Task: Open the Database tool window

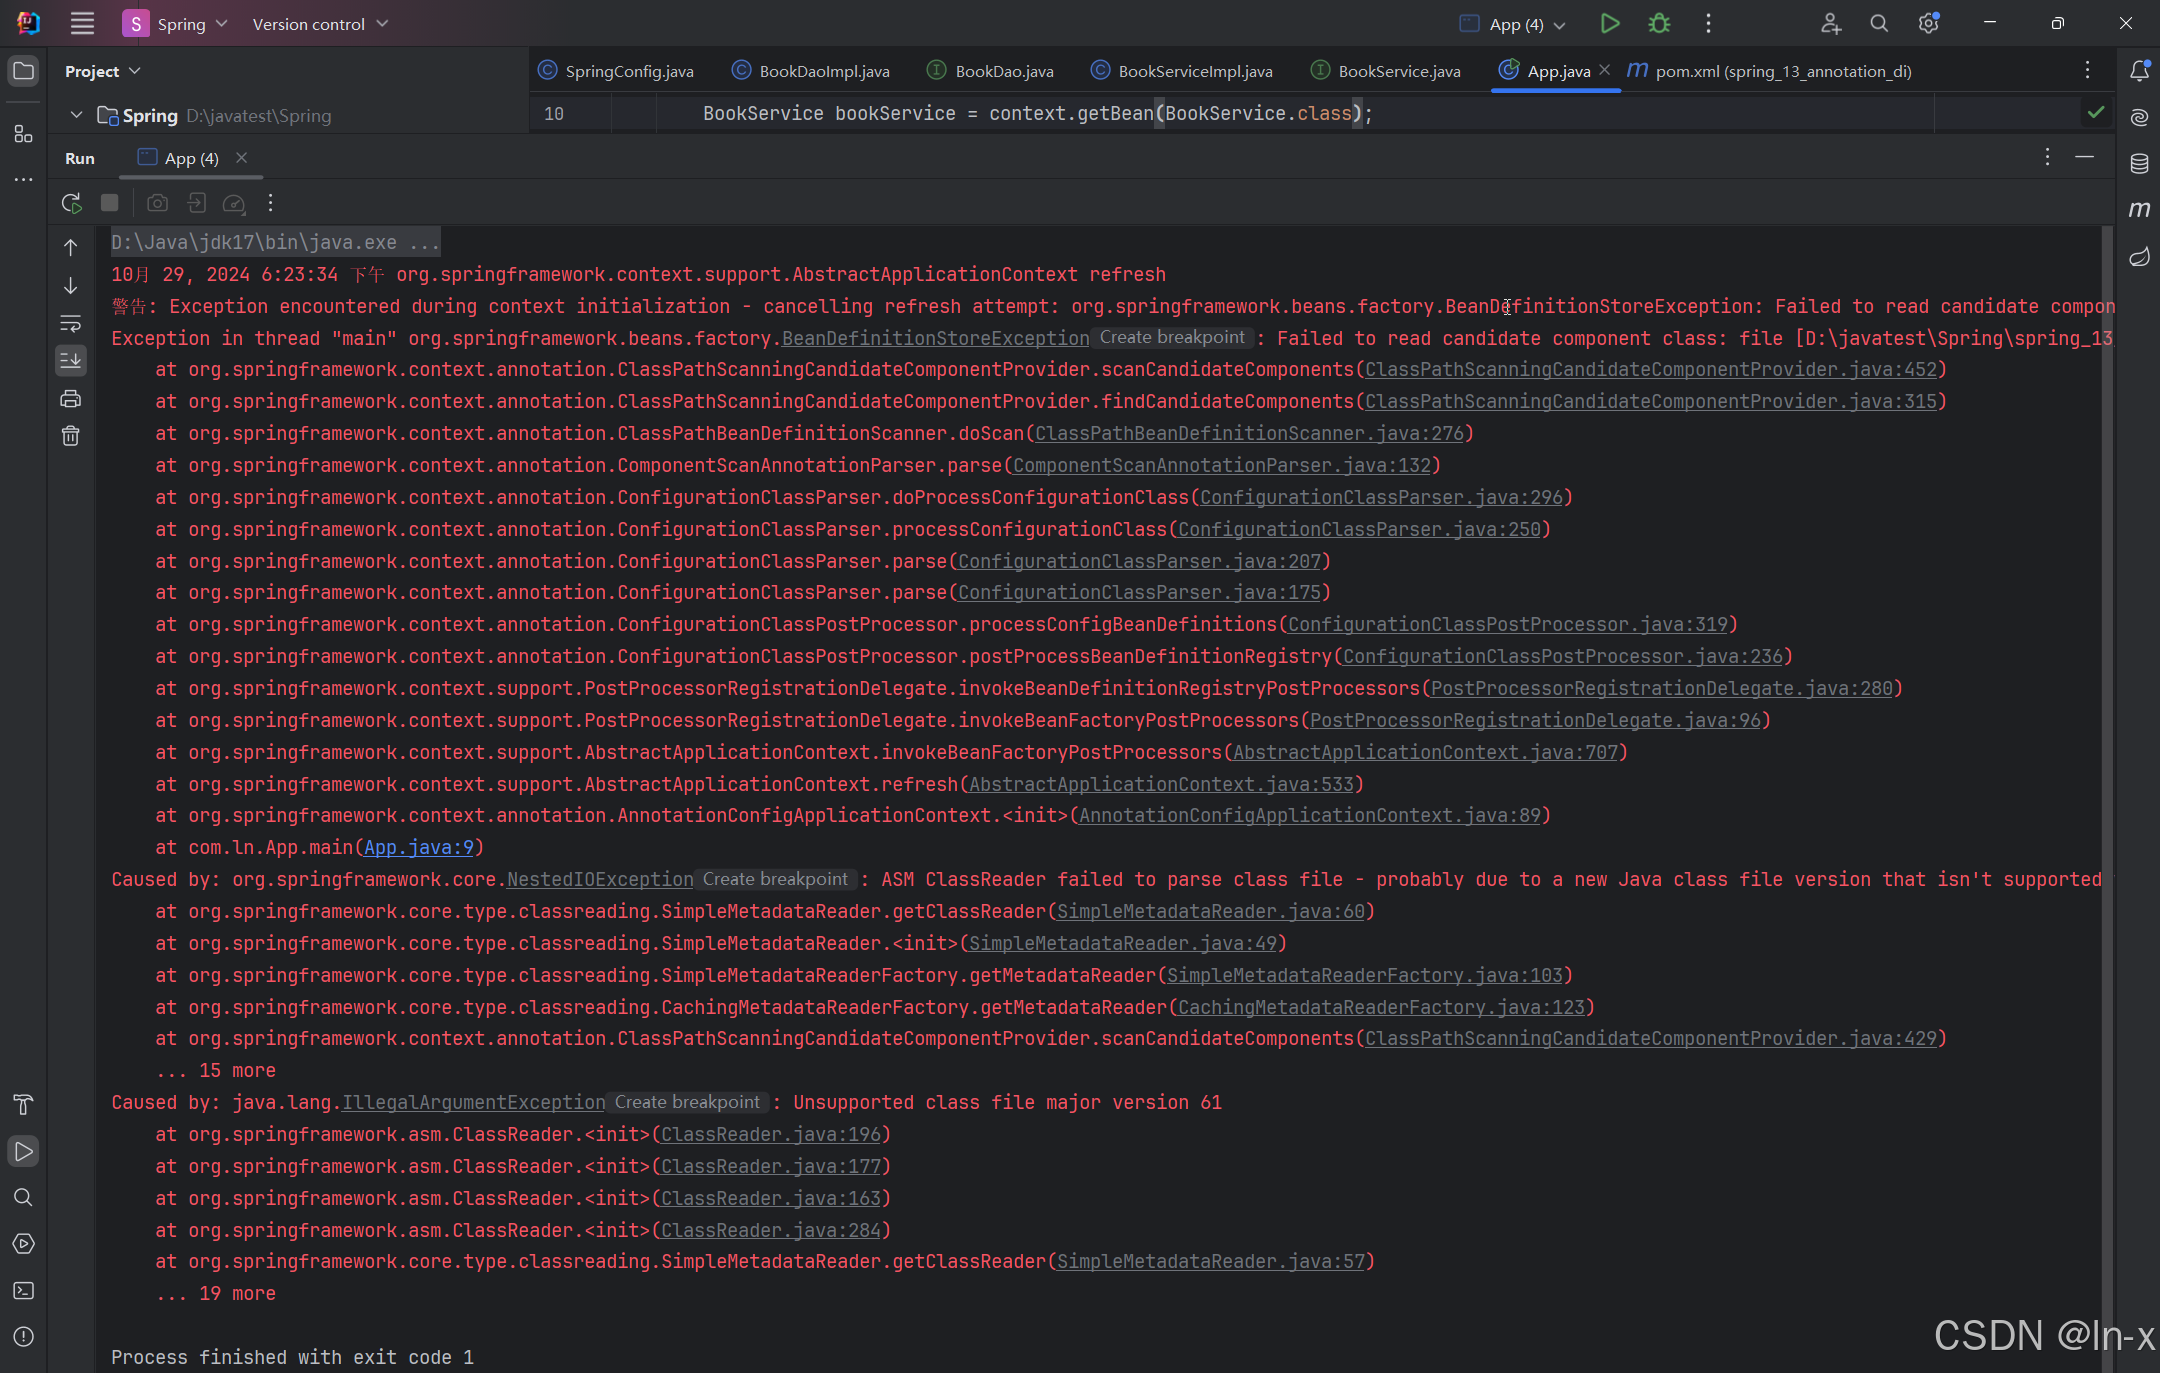Action: [x=2140, y=163]
